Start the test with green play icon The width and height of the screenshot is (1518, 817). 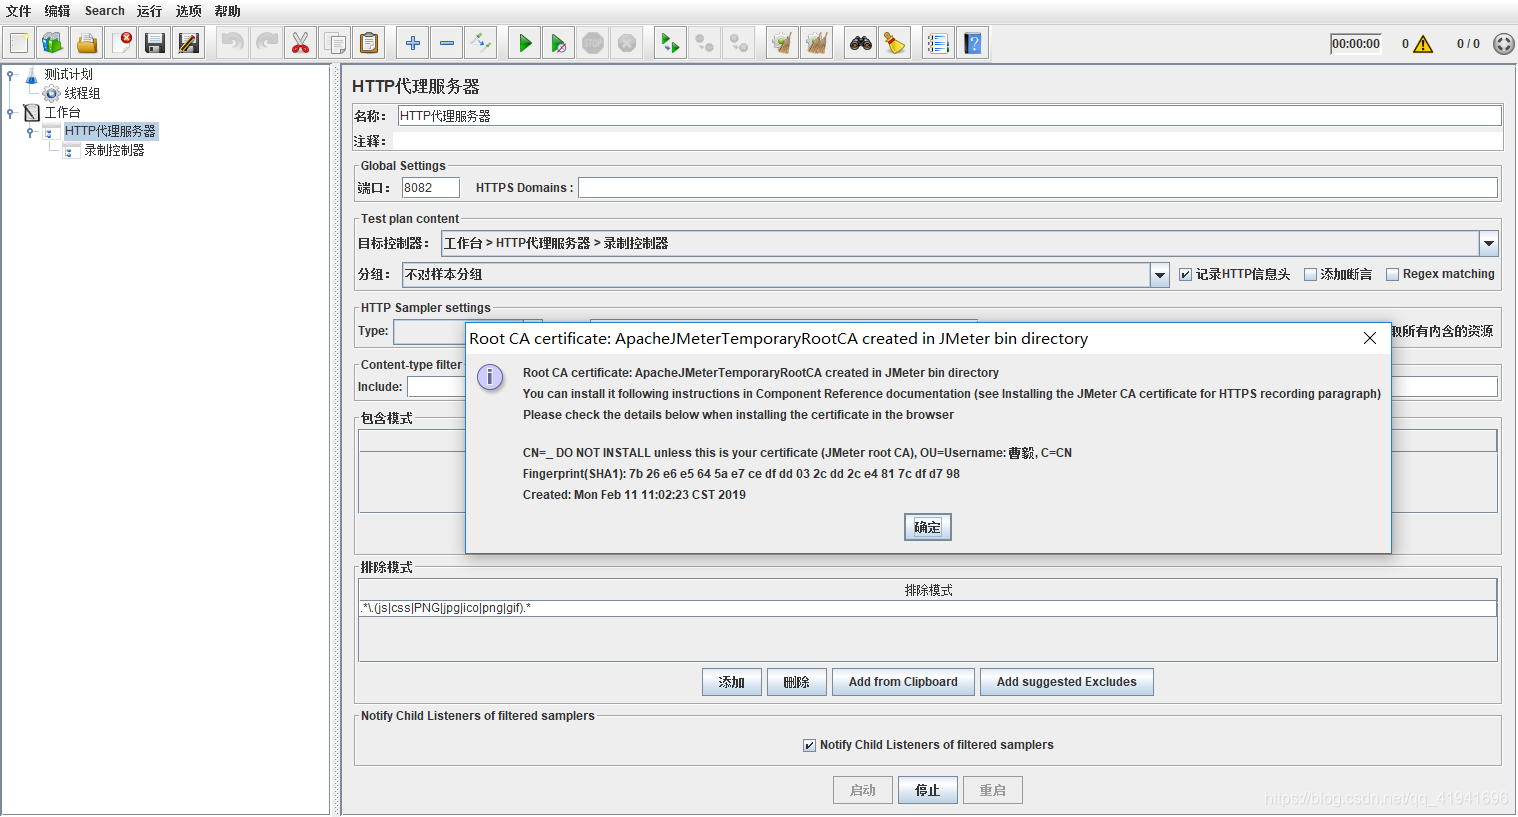pyautogui.click(x=525, y=43)
